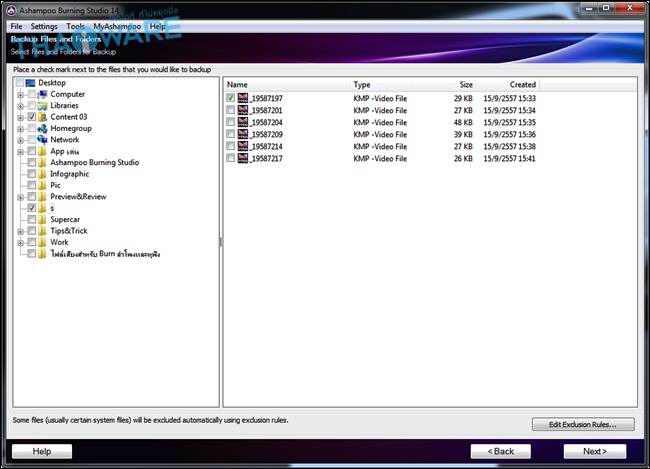Expand the Libraries tree node
The width and height of the screenshot is (650, 469).
[x=20, y=106]
